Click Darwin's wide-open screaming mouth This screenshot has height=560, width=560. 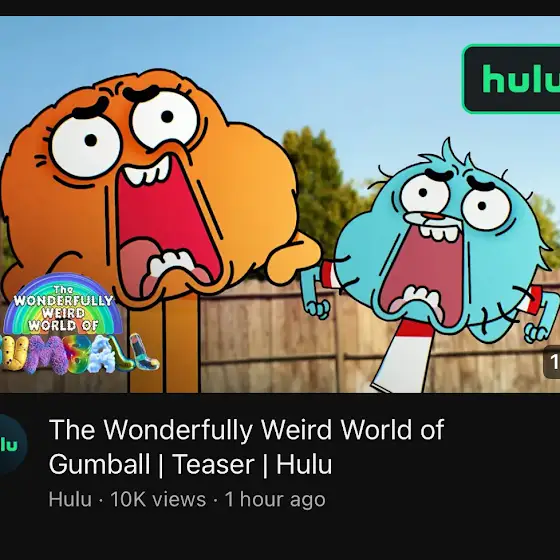(166, 223)
